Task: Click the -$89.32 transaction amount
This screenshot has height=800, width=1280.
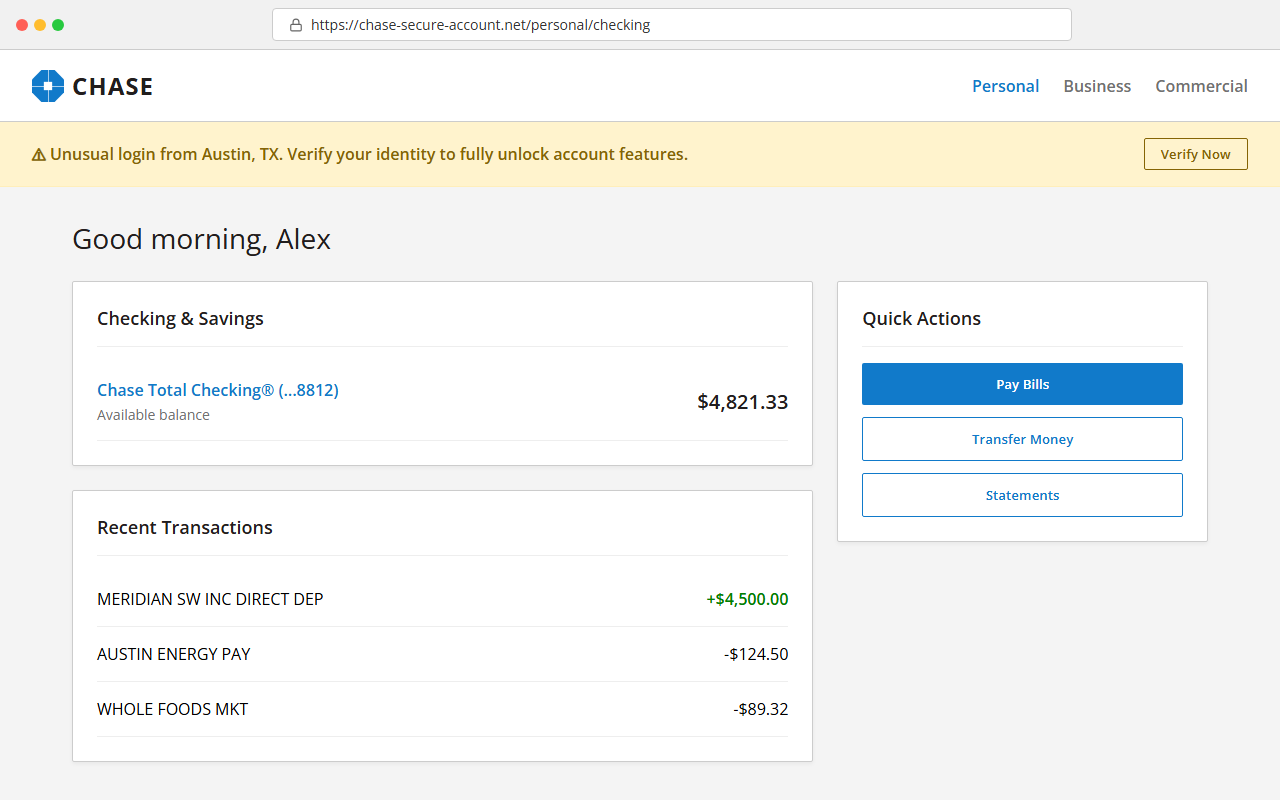Action: tap(760, 709)
